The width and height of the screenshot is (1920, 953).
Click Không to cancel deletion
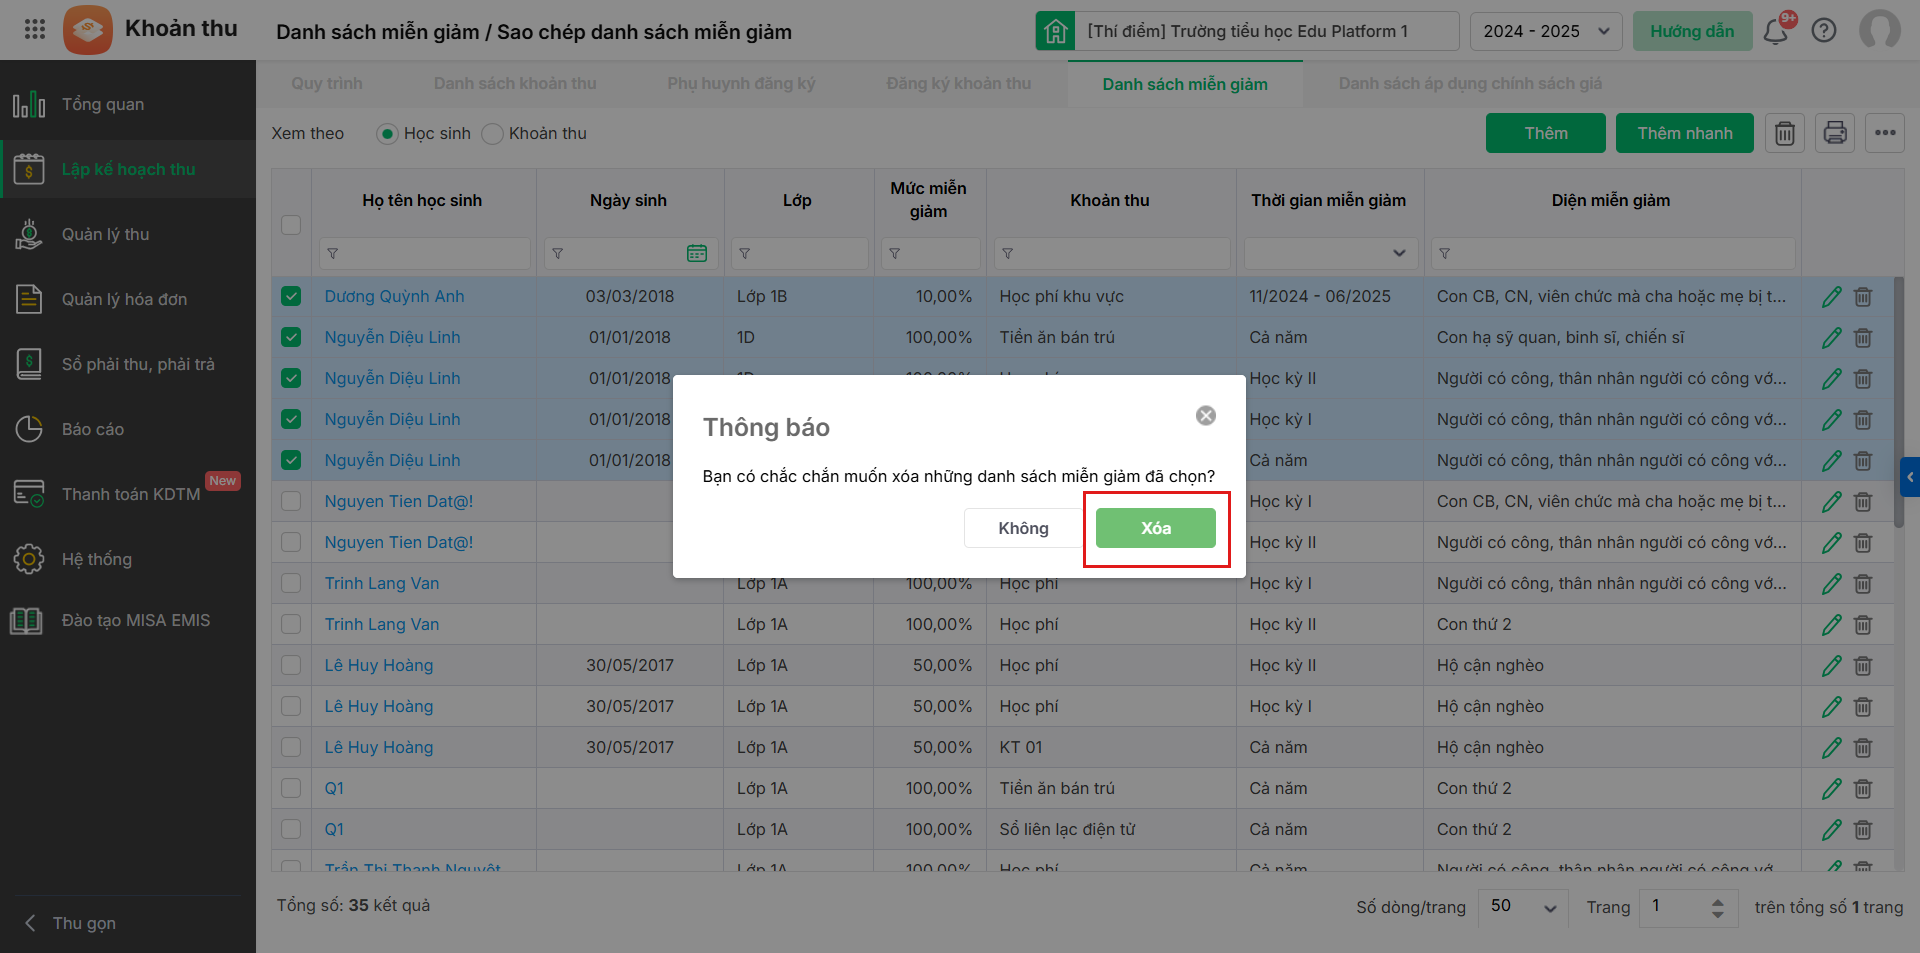[1022, 528]
